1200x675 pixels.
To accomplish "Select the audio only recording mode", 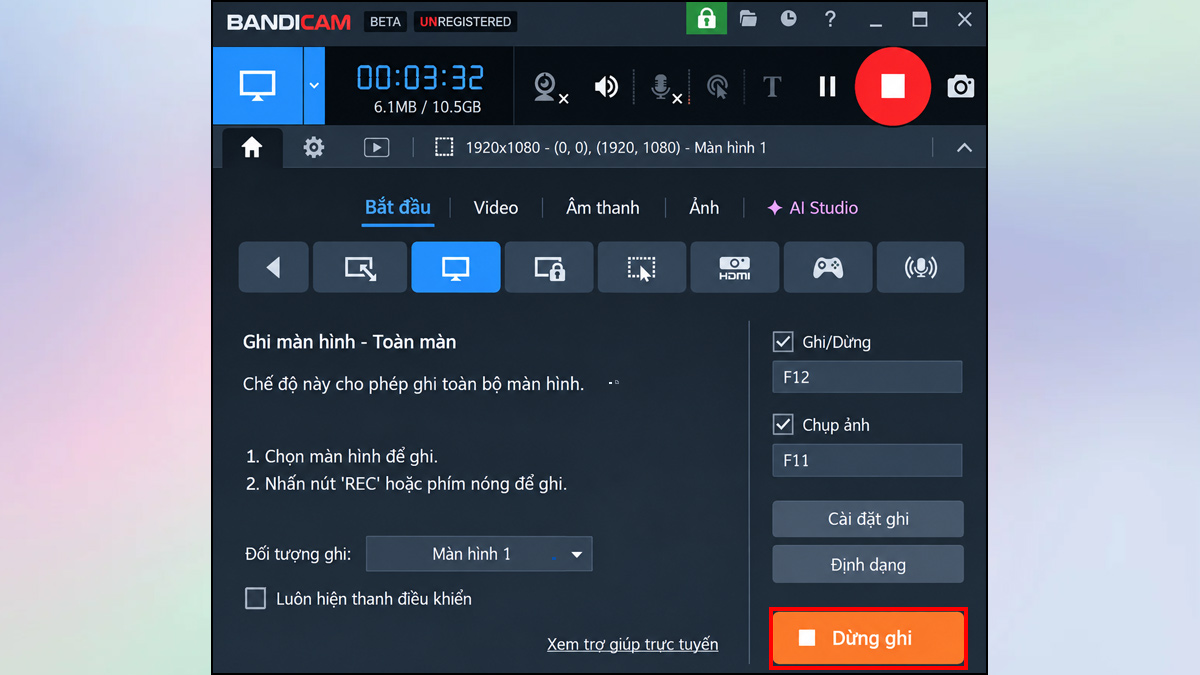I will pos(921,267).
